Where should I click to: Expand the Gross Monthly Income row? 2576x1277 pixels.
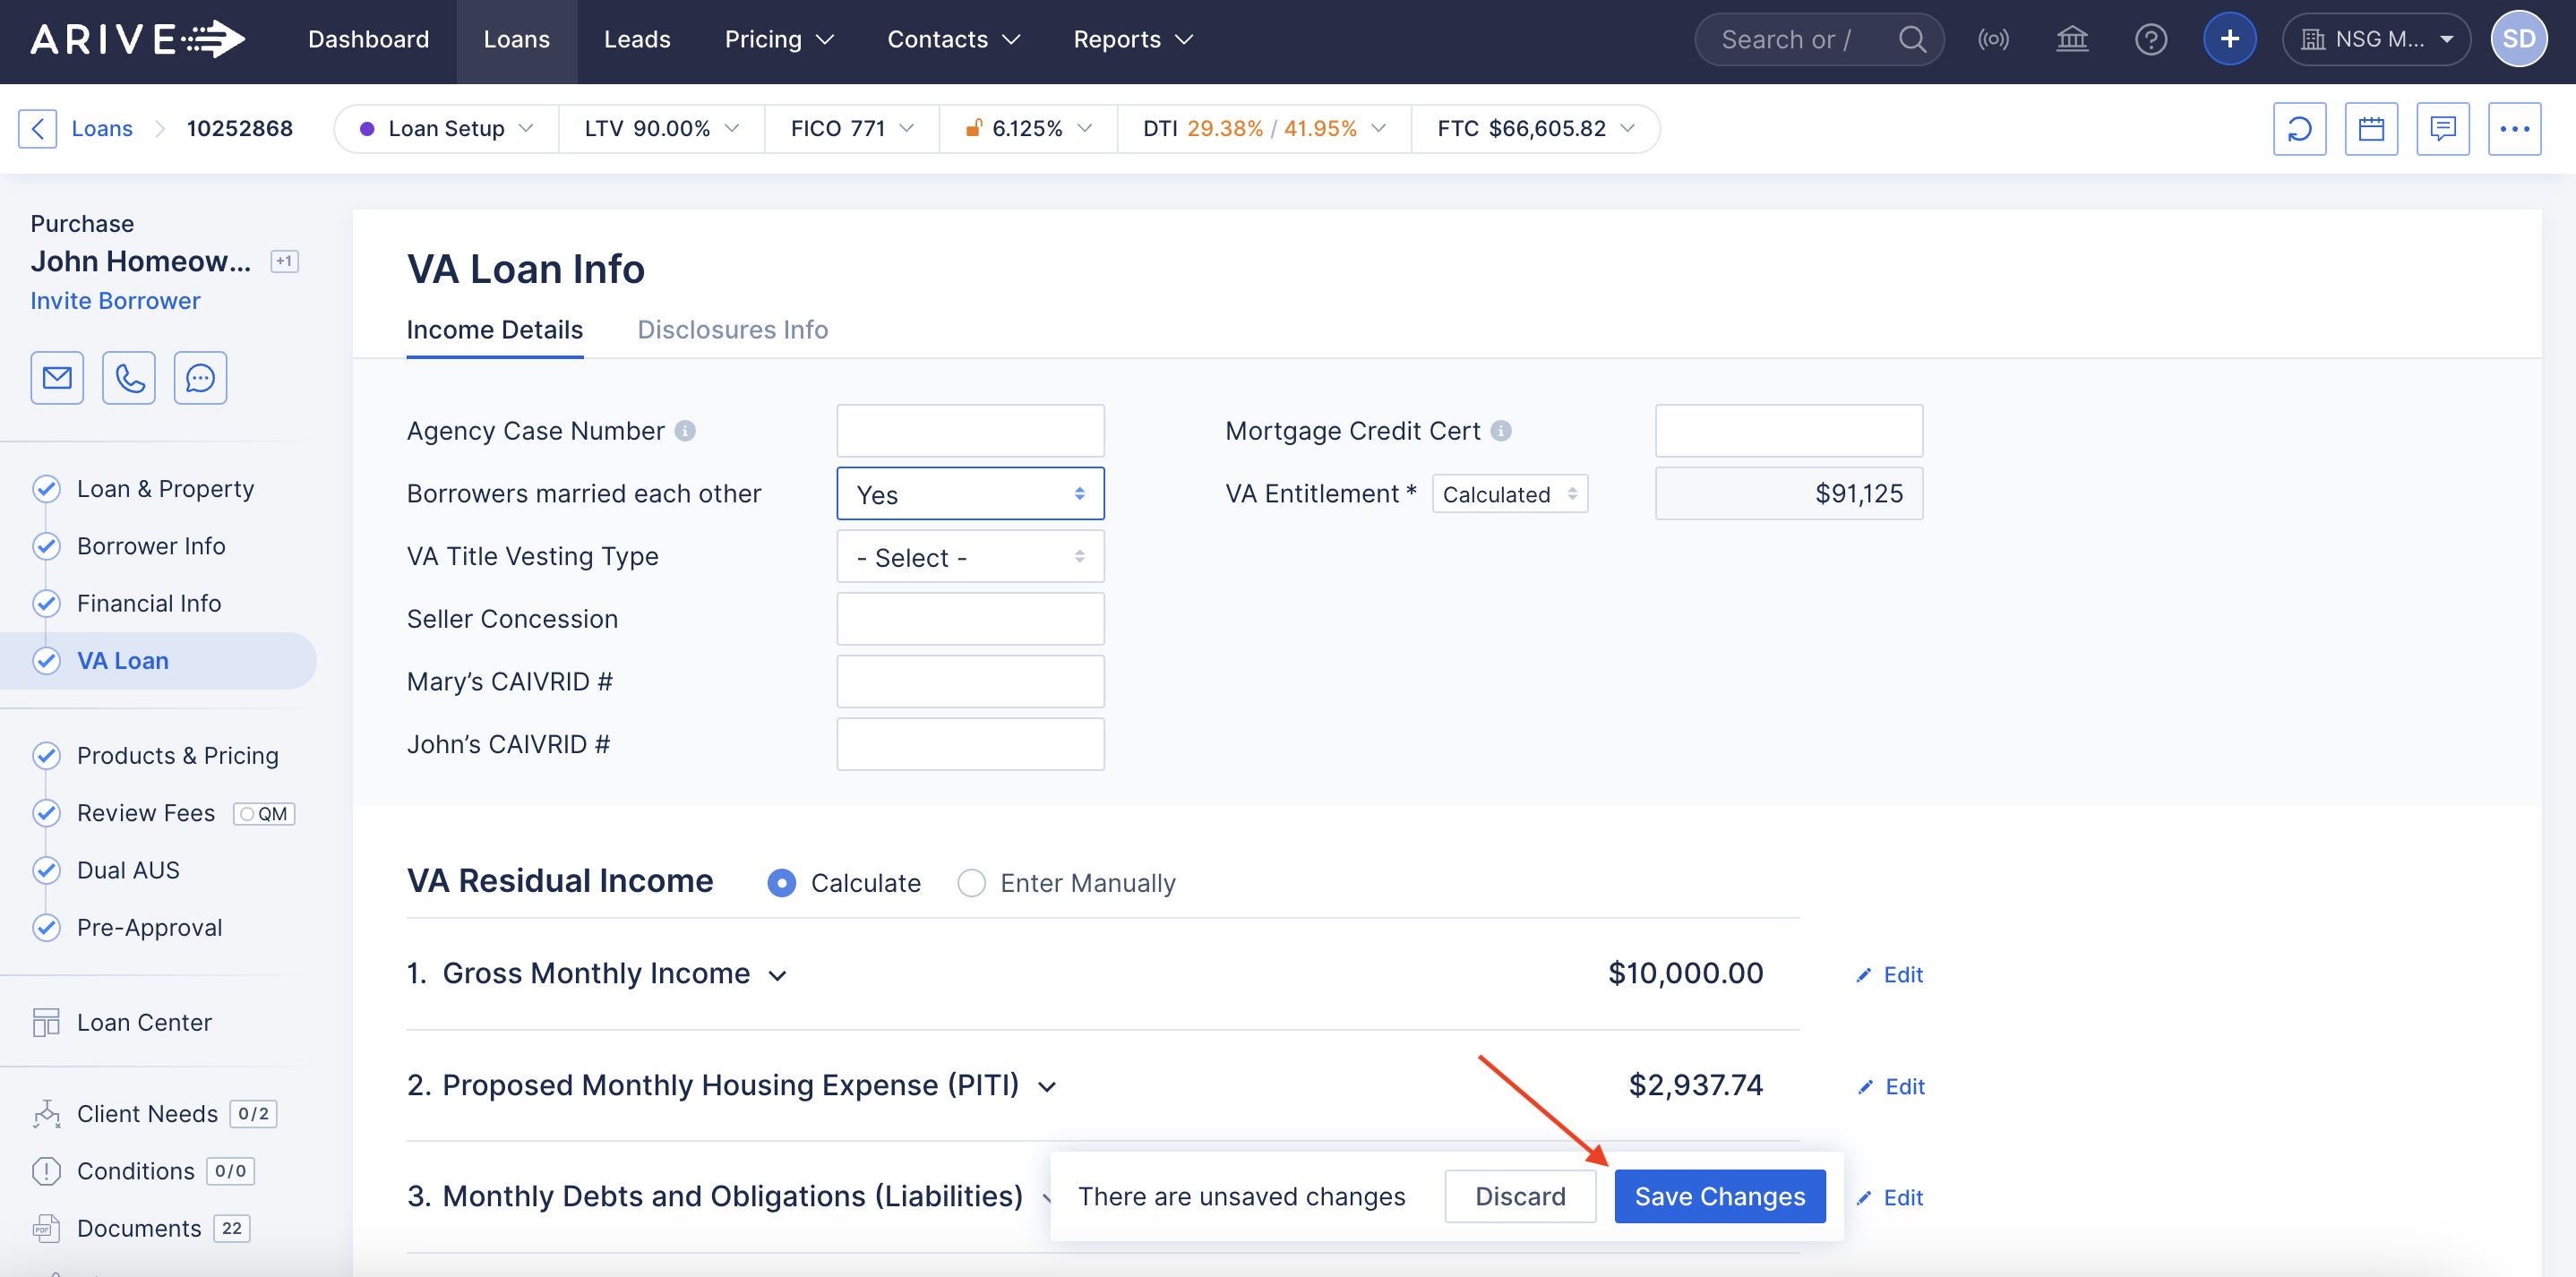pos(777,975)
